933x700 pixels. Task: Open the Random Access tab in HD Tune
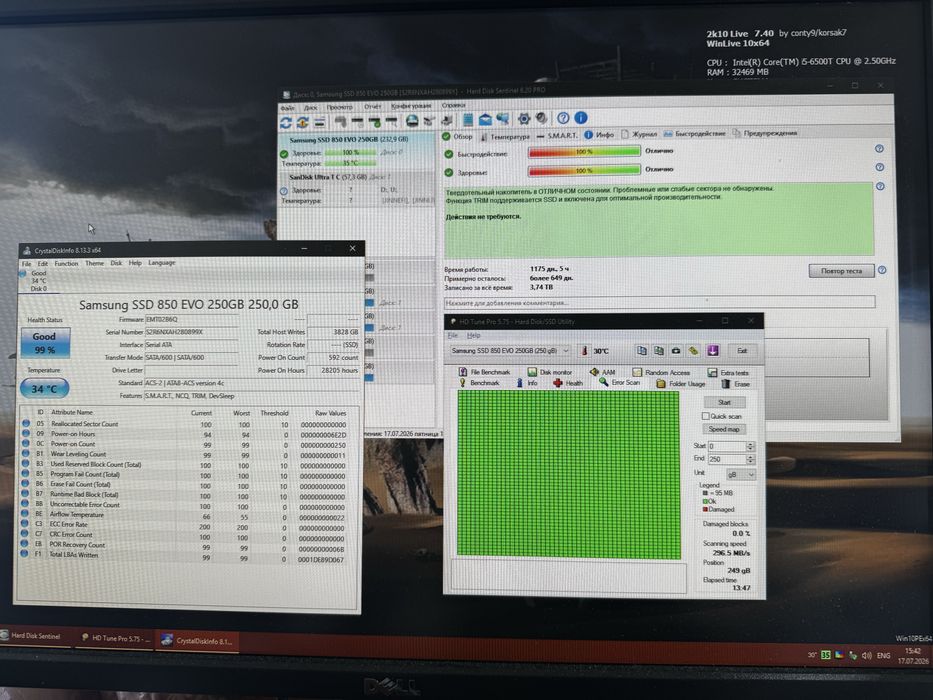[x=661, y=373]
